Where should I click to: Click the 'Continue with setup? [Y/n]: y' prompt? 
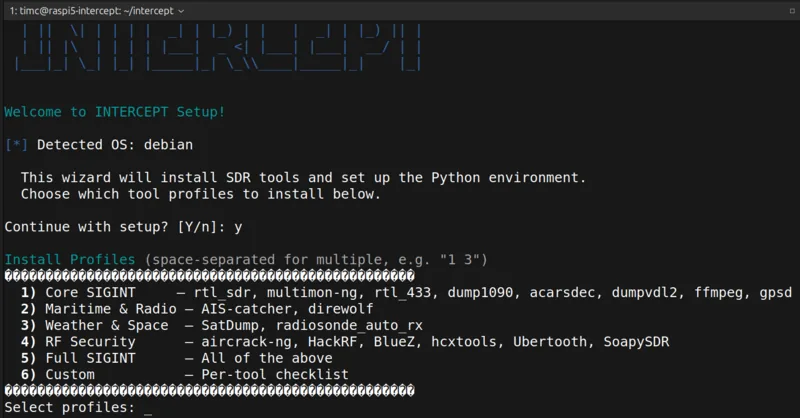click(x=123, y=227)
